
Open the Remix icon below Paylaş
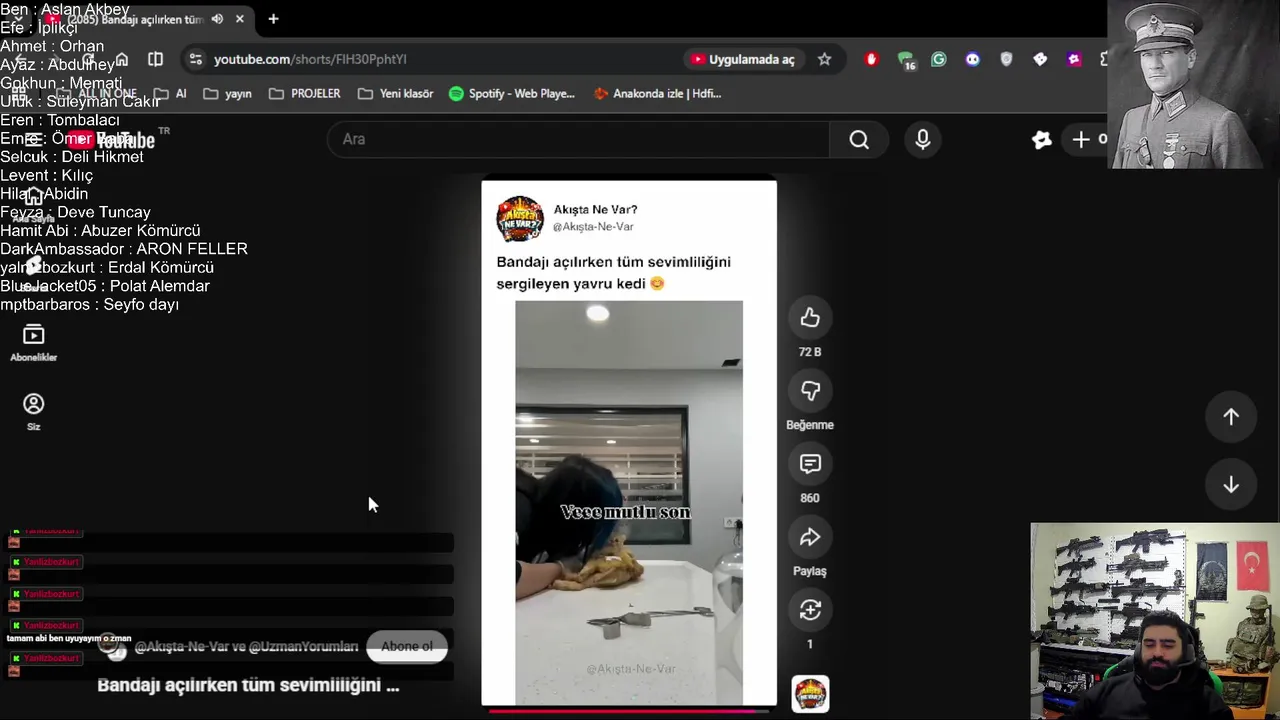tap(810, 610)
